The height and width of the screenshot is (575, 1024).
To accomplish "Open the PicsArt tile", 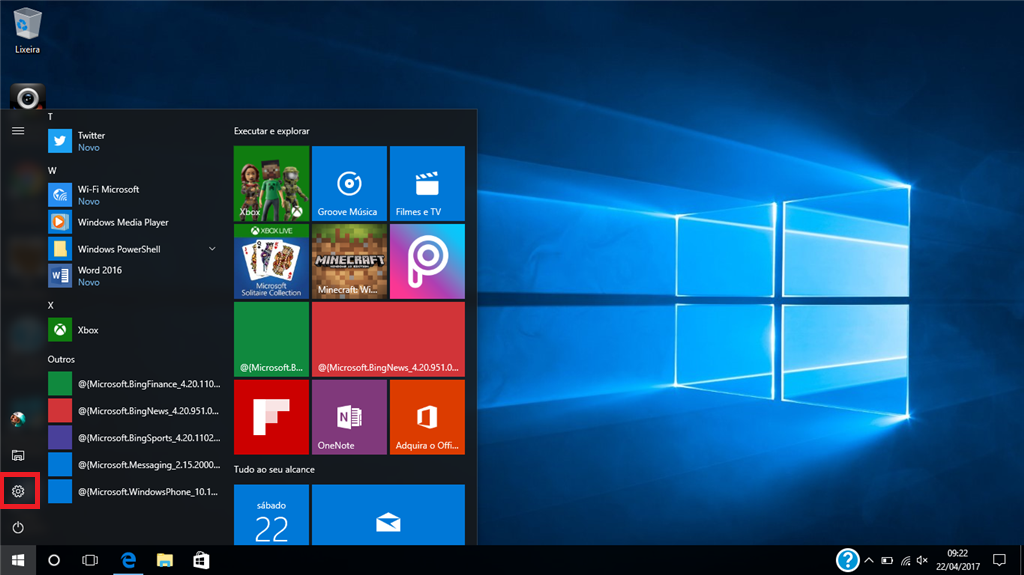I will tap(427, 261).
